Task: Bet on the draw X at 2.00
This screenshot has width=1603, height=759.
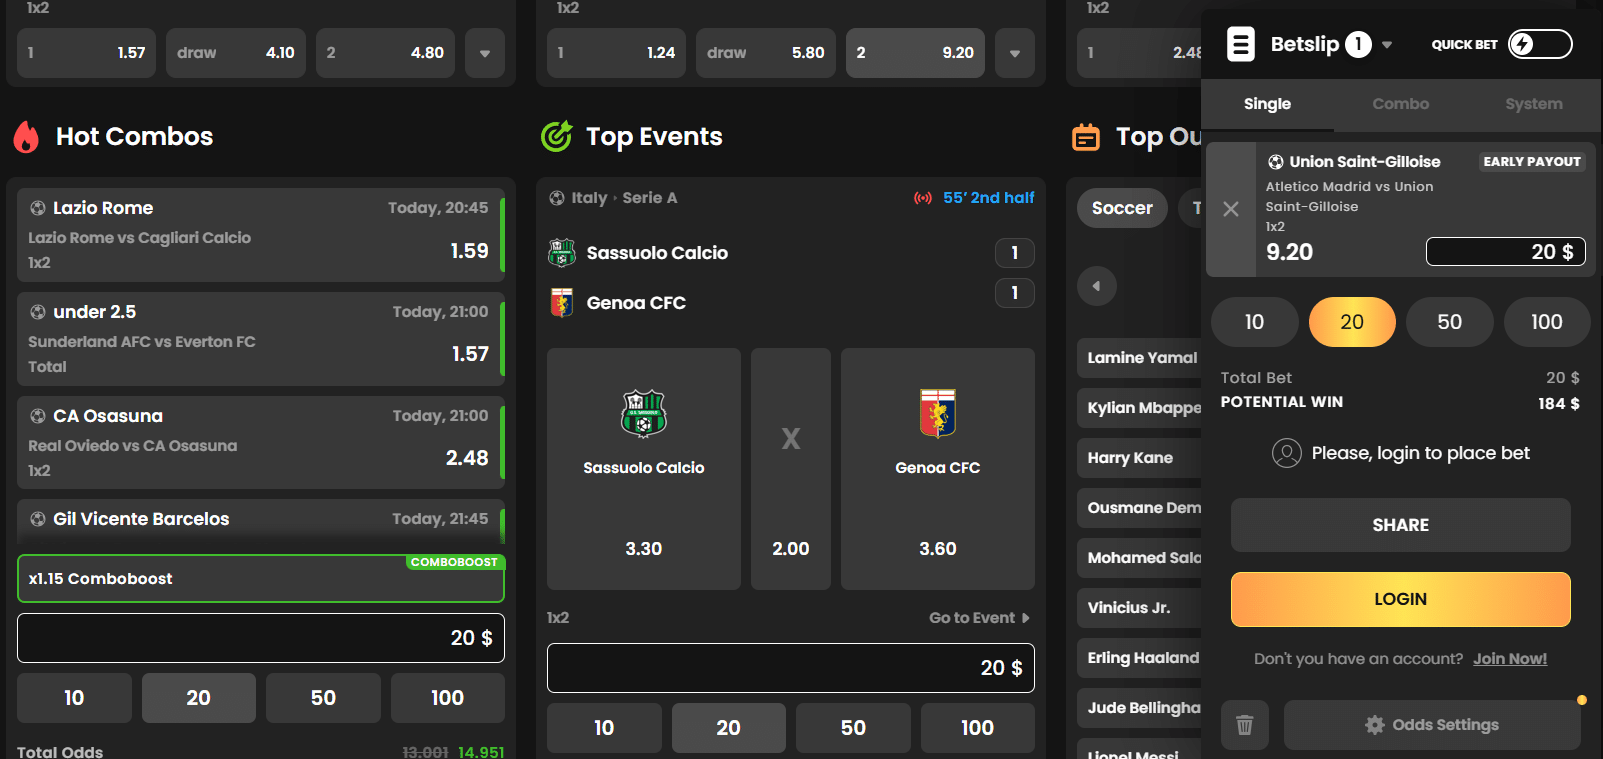Action: coord(791,469)
